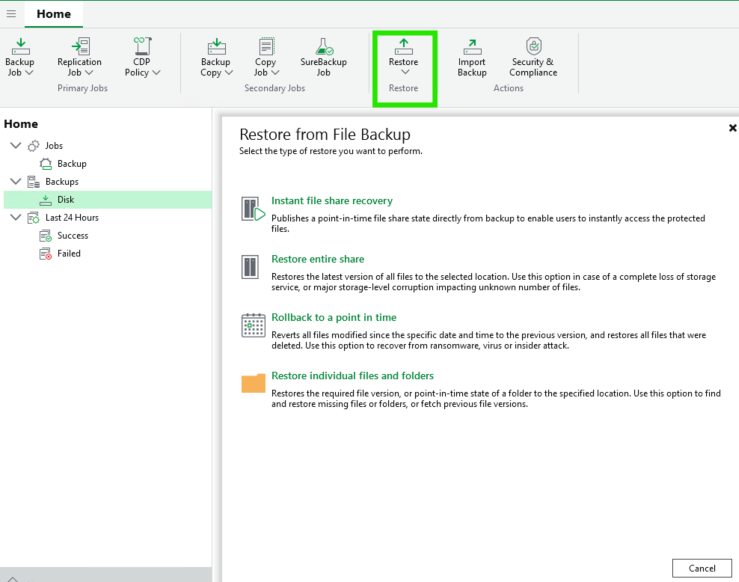The image size is (739, 582).
Task: Click the CDP Policy icon
Action: (x=141, y=47)
